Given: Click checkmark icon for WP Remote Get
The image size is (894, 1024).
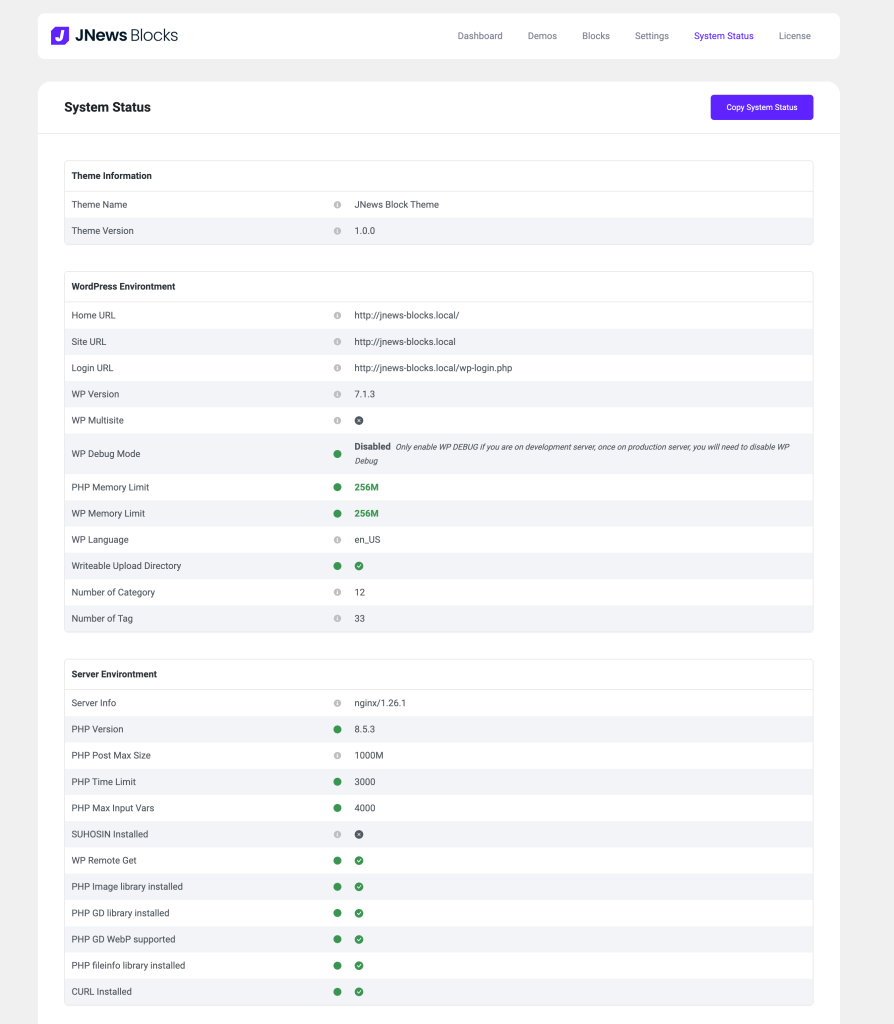Looking at the screenshot, I should point(359,861).
